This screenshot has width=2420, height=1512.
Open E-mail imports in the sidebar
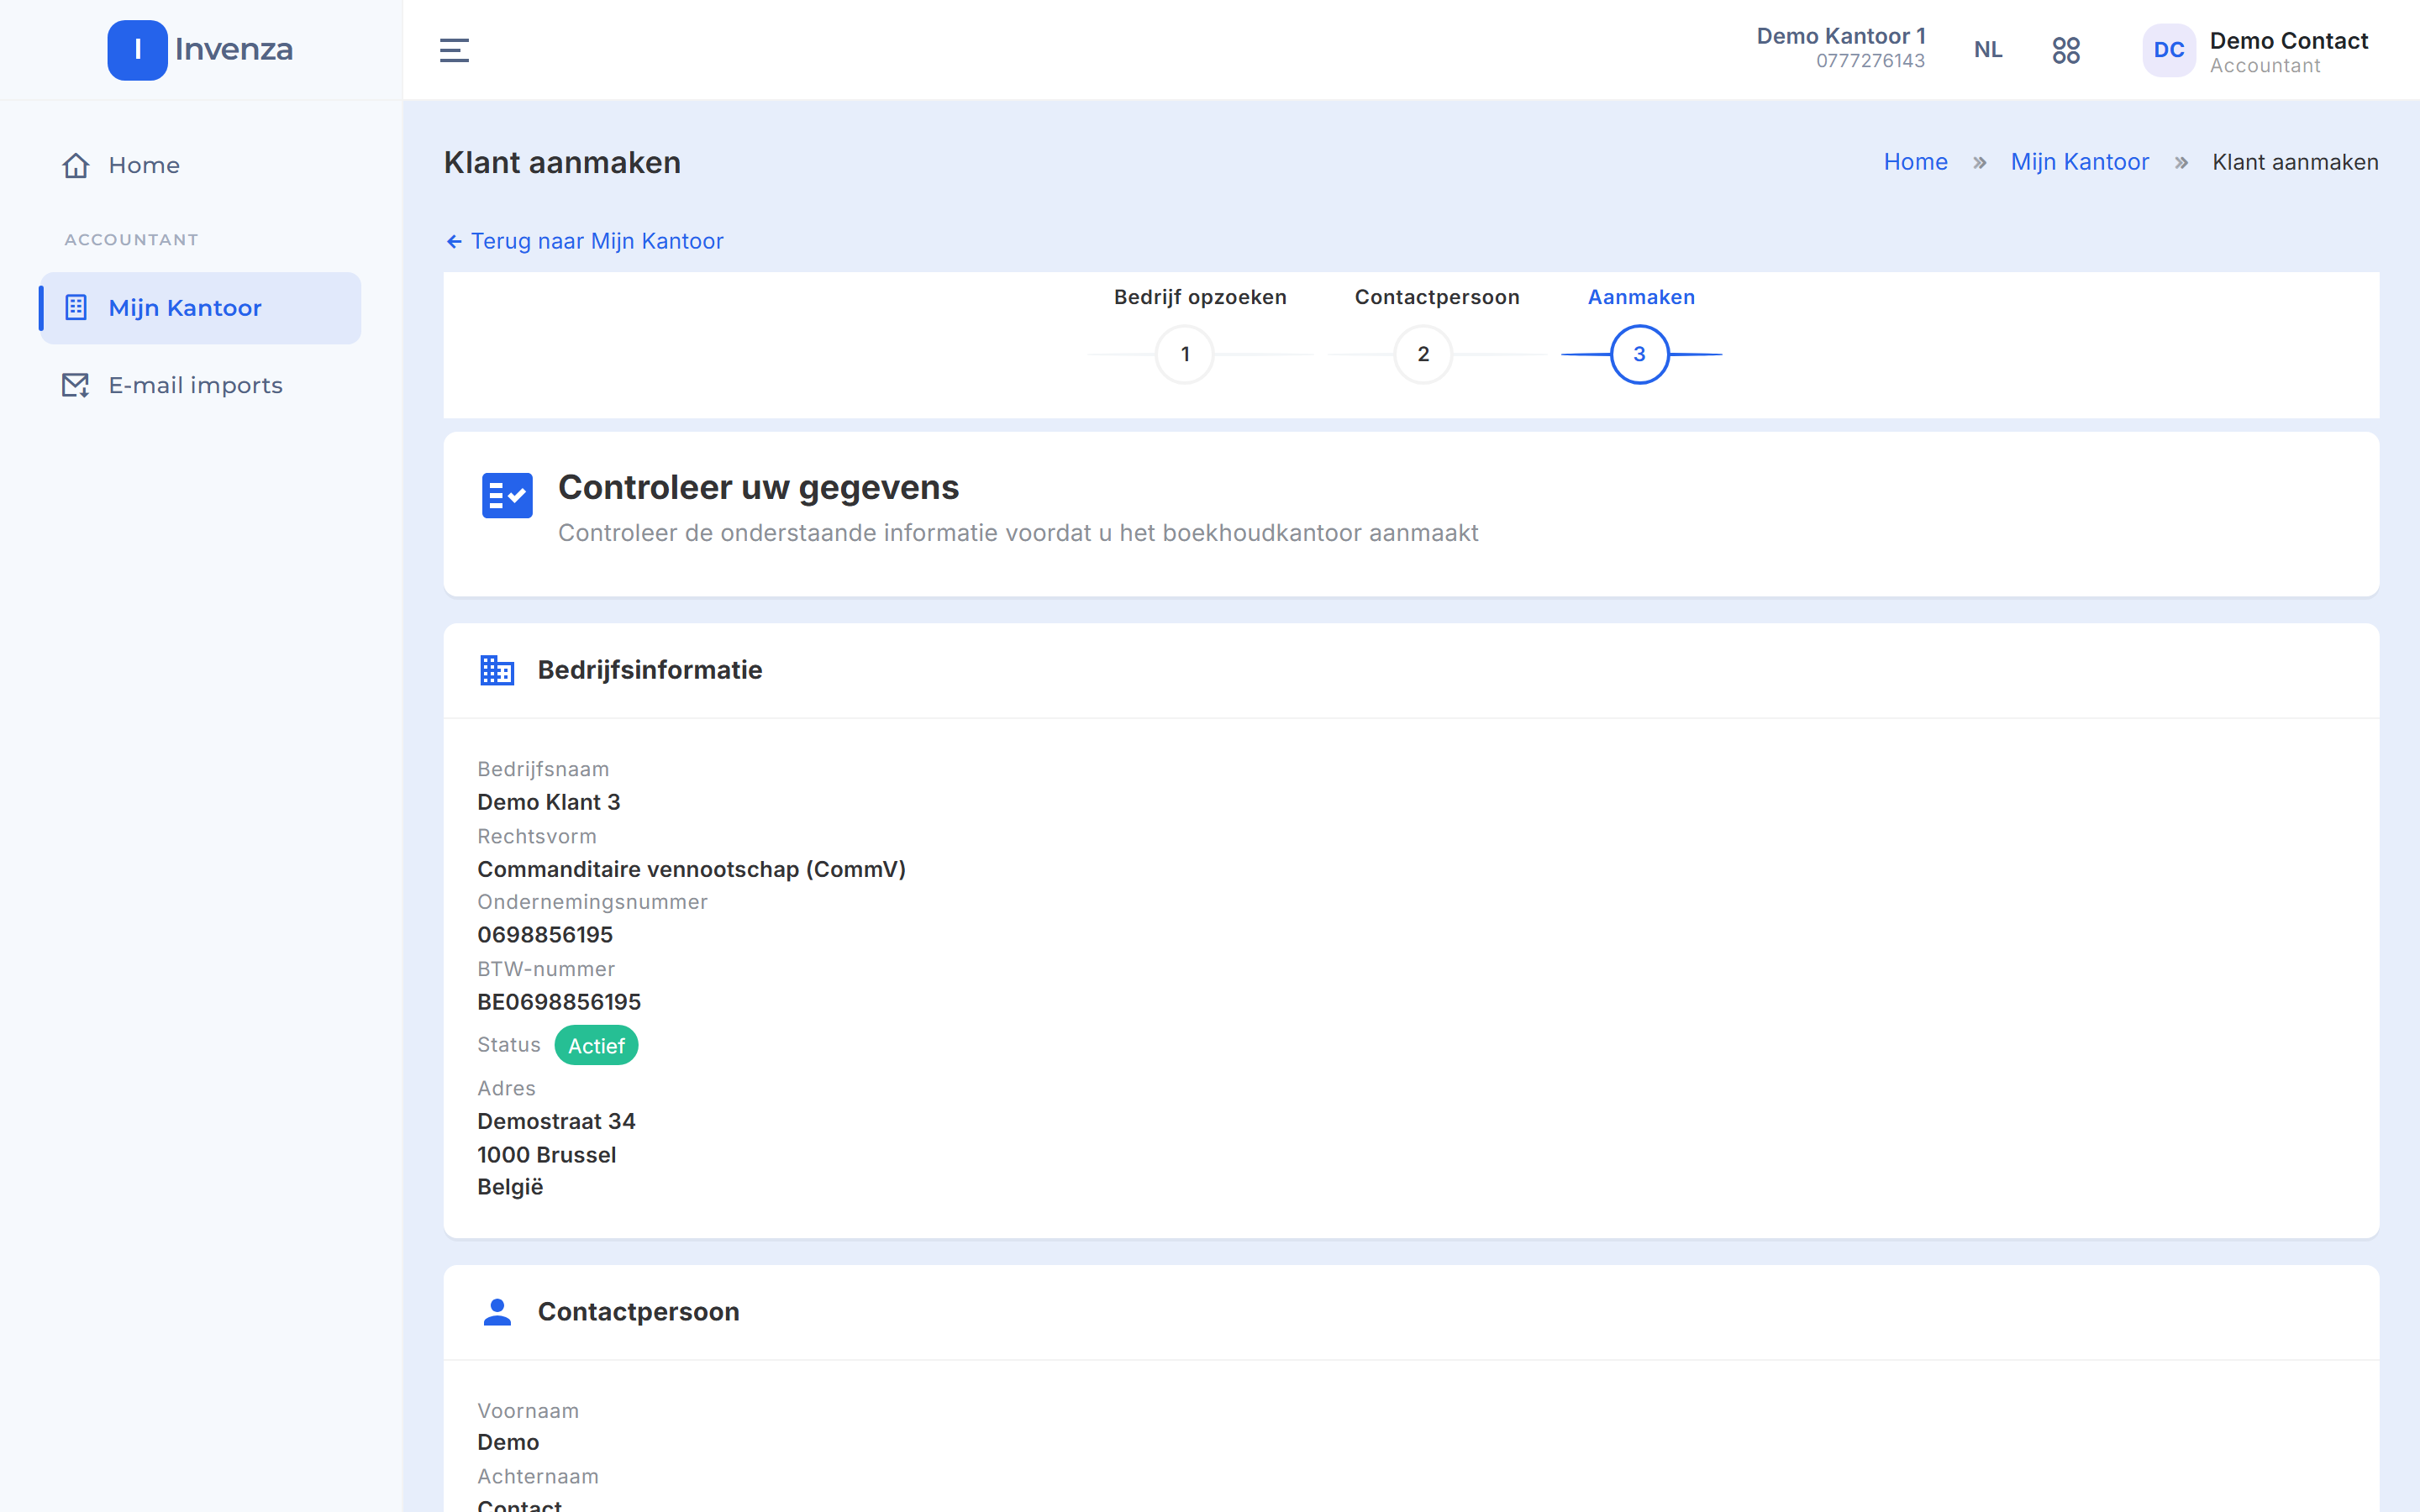tap(200, 385)
